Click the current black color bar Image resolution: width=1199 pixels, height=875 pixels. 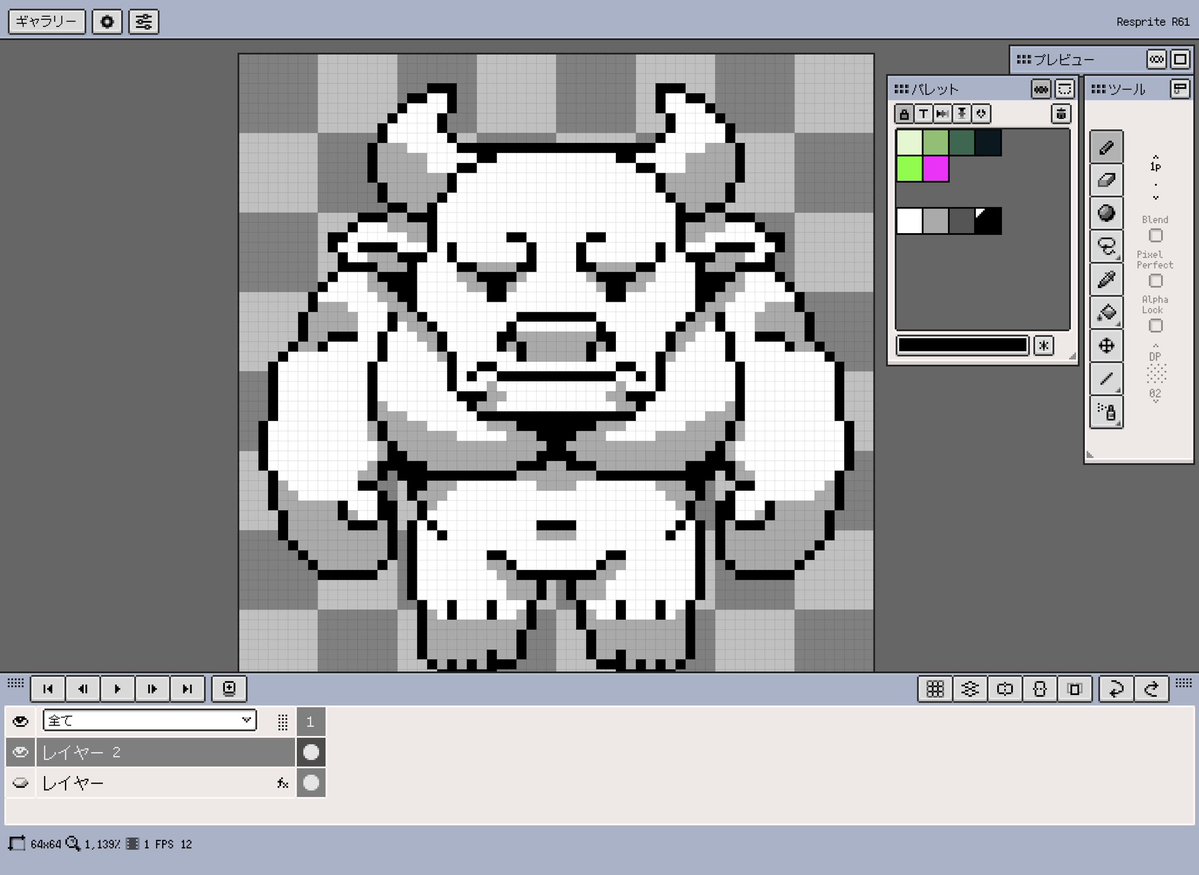click(x=963, y=346)
